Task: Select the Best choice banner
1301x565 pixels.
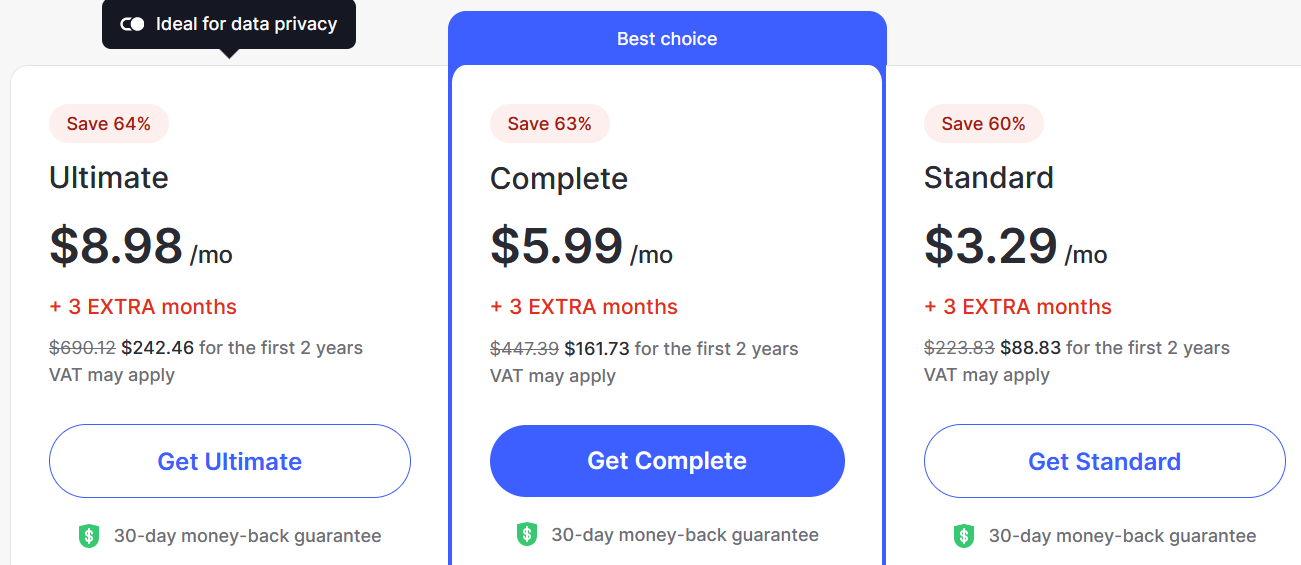Action: pos(667,39)
